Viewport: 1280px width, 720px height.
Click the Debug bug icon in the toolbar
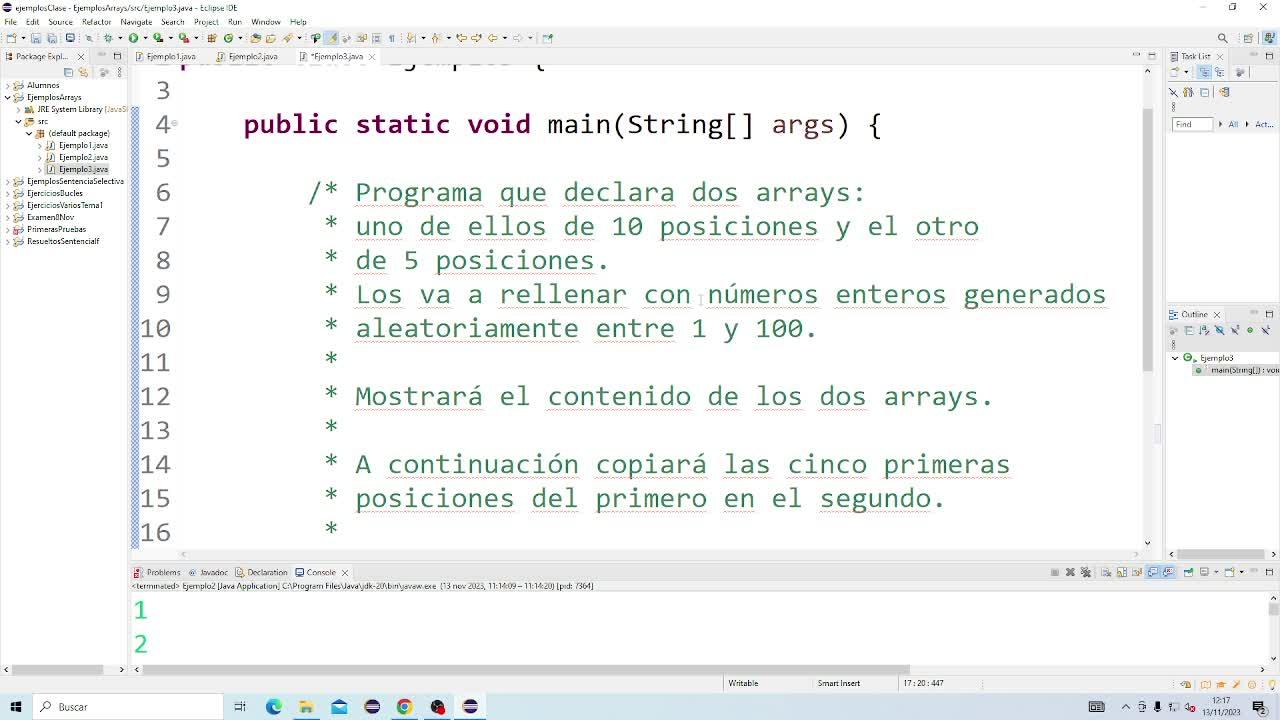point(107,38)
